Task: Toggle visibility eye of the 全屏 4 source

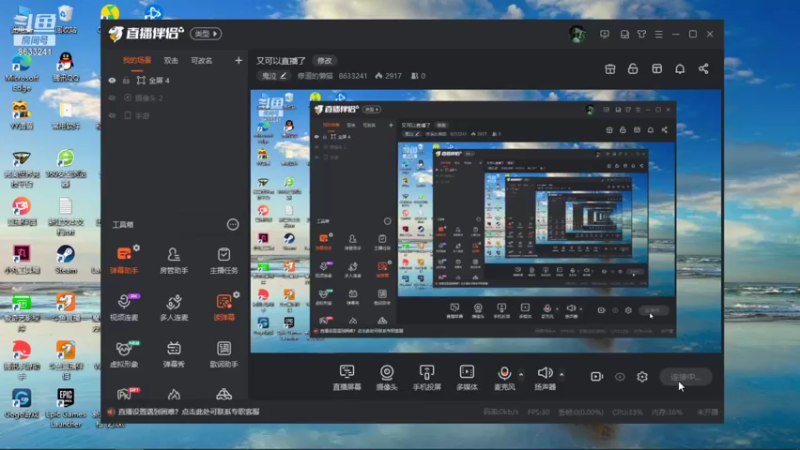Action: click(112, 80)
